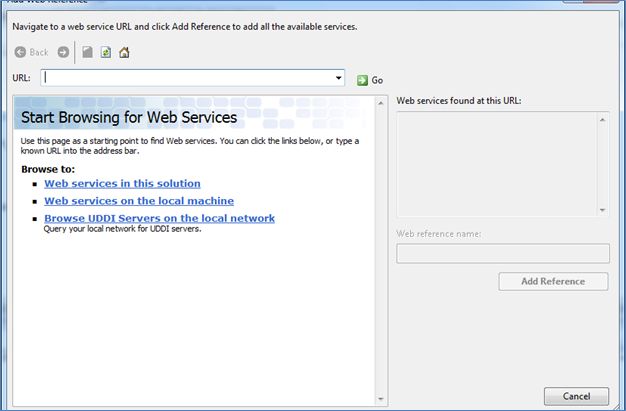Click the green Go arrow icon
The image size is (626, 411).
tap(362, 80)
